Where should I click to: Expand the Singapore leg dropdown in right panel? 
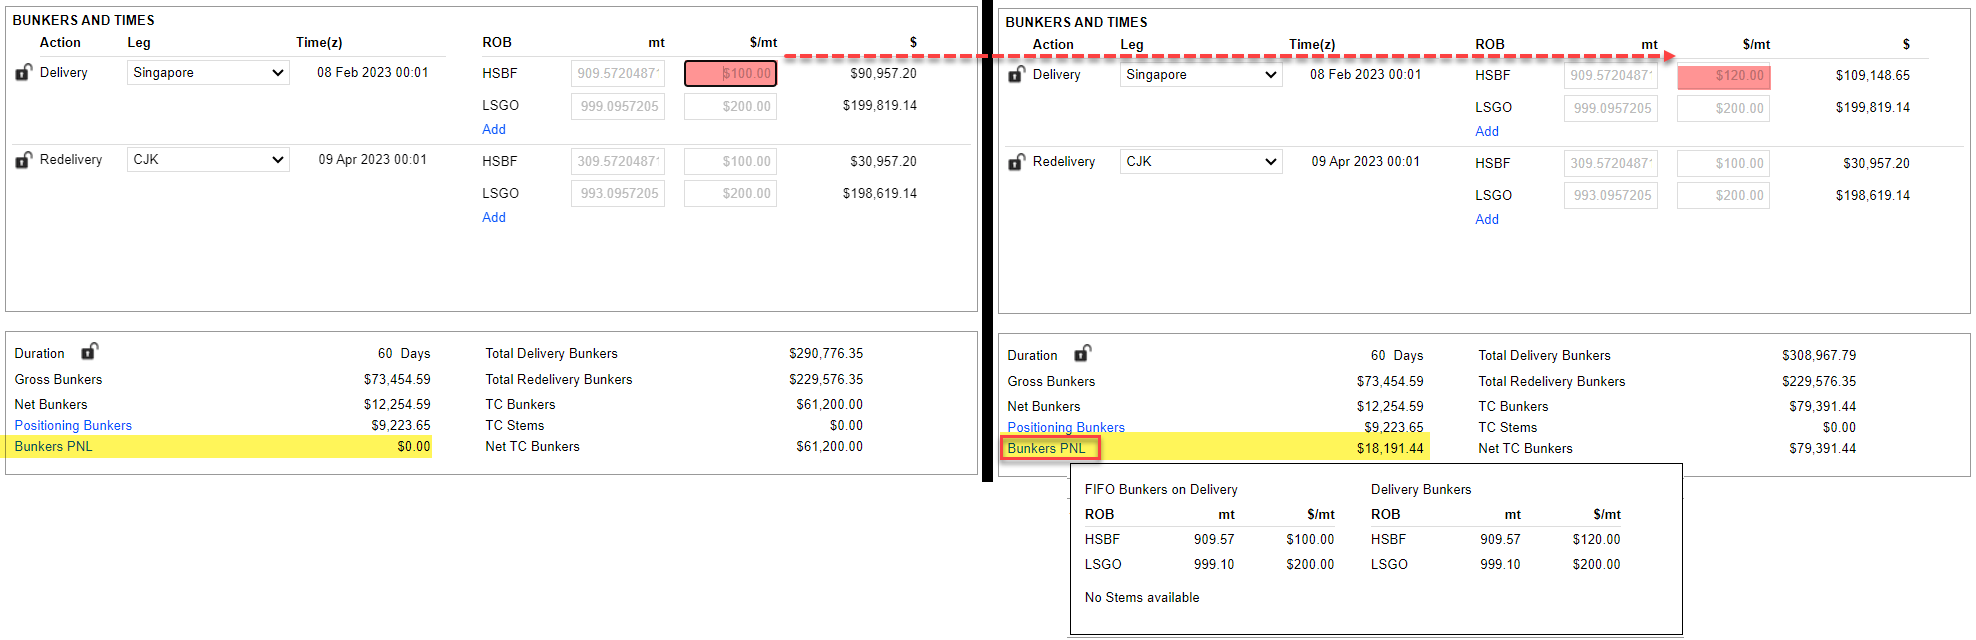pyautogui.click(x=1201, y=75)
